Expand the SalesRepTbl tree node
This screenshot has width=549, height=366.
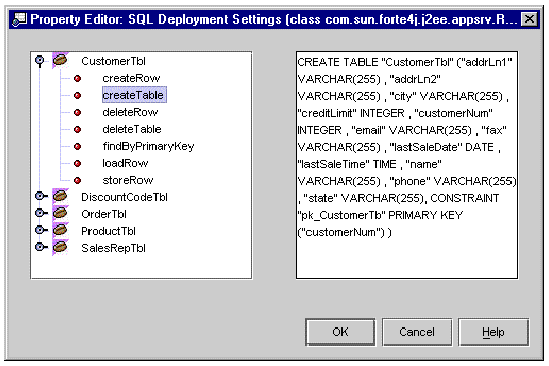[x=40, y=247]
